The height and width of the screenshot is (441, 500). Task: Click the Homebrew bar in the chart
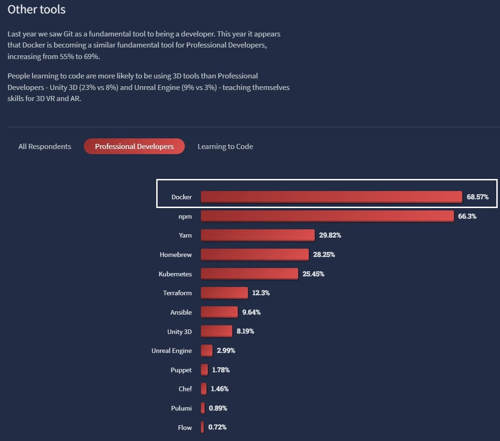click(x=255, y=255)
